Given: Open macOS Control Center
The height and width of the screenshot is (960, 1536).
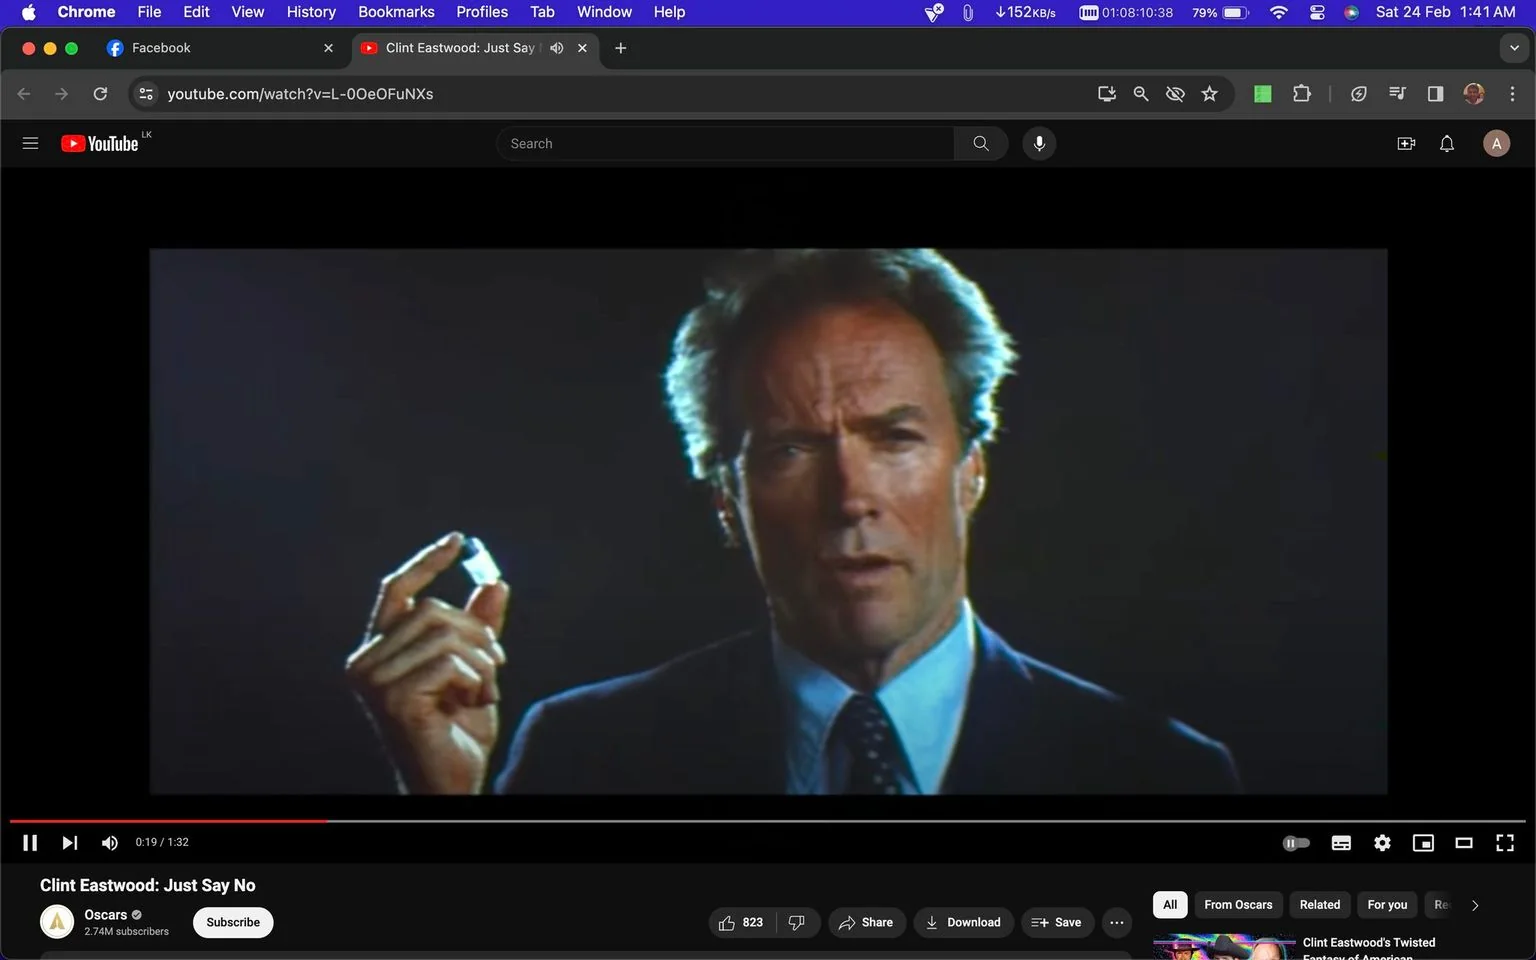Looking at the screenshot, I should pos(1317,12).
